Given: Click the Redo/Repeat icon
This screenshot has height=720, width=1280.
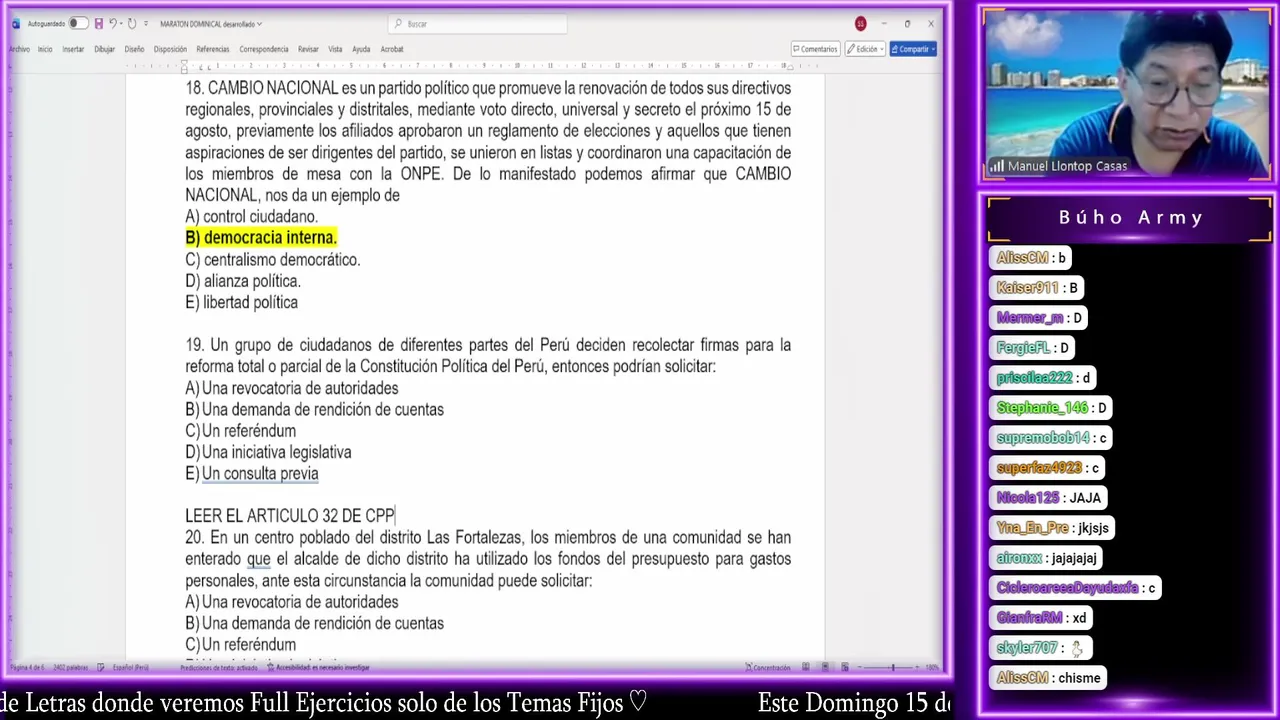Looking at the screenshot, I should (132, 24).
